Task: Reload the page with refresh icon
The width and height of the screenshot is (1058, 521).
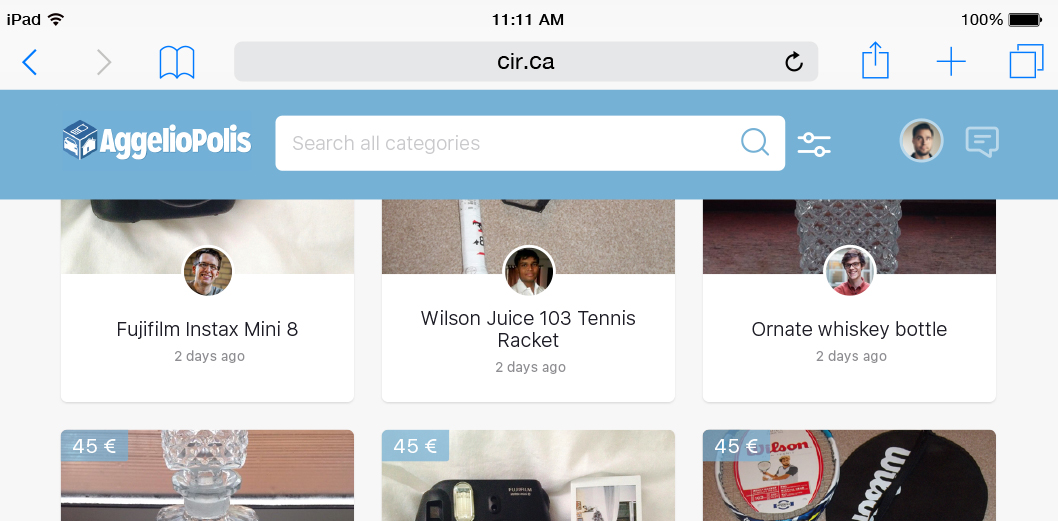Action: tap(794, 62)
